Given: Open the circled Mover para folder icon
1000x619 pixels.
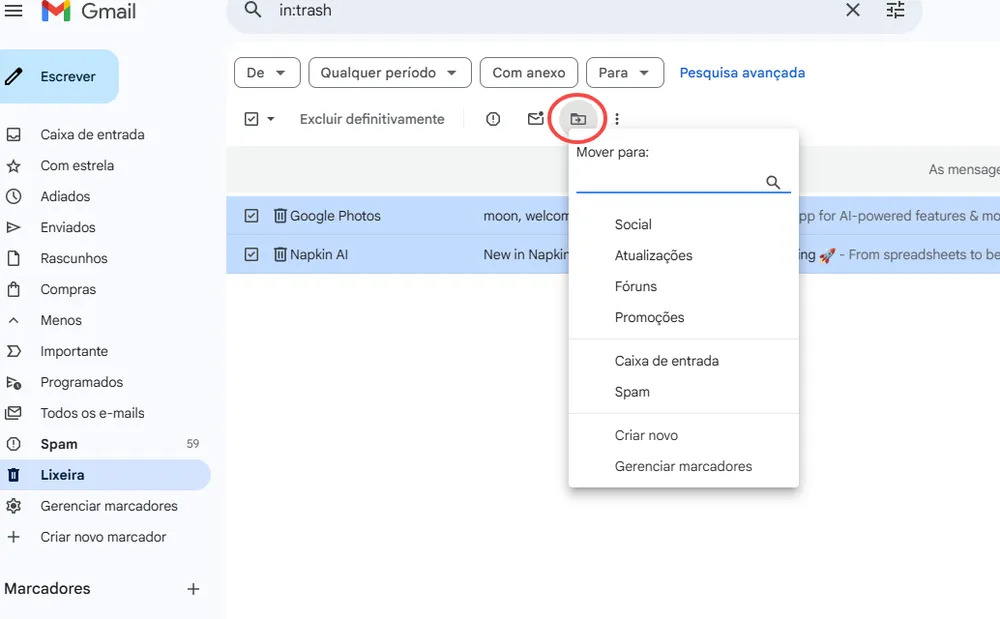Looking at the screenshot, I should (578, 118).
